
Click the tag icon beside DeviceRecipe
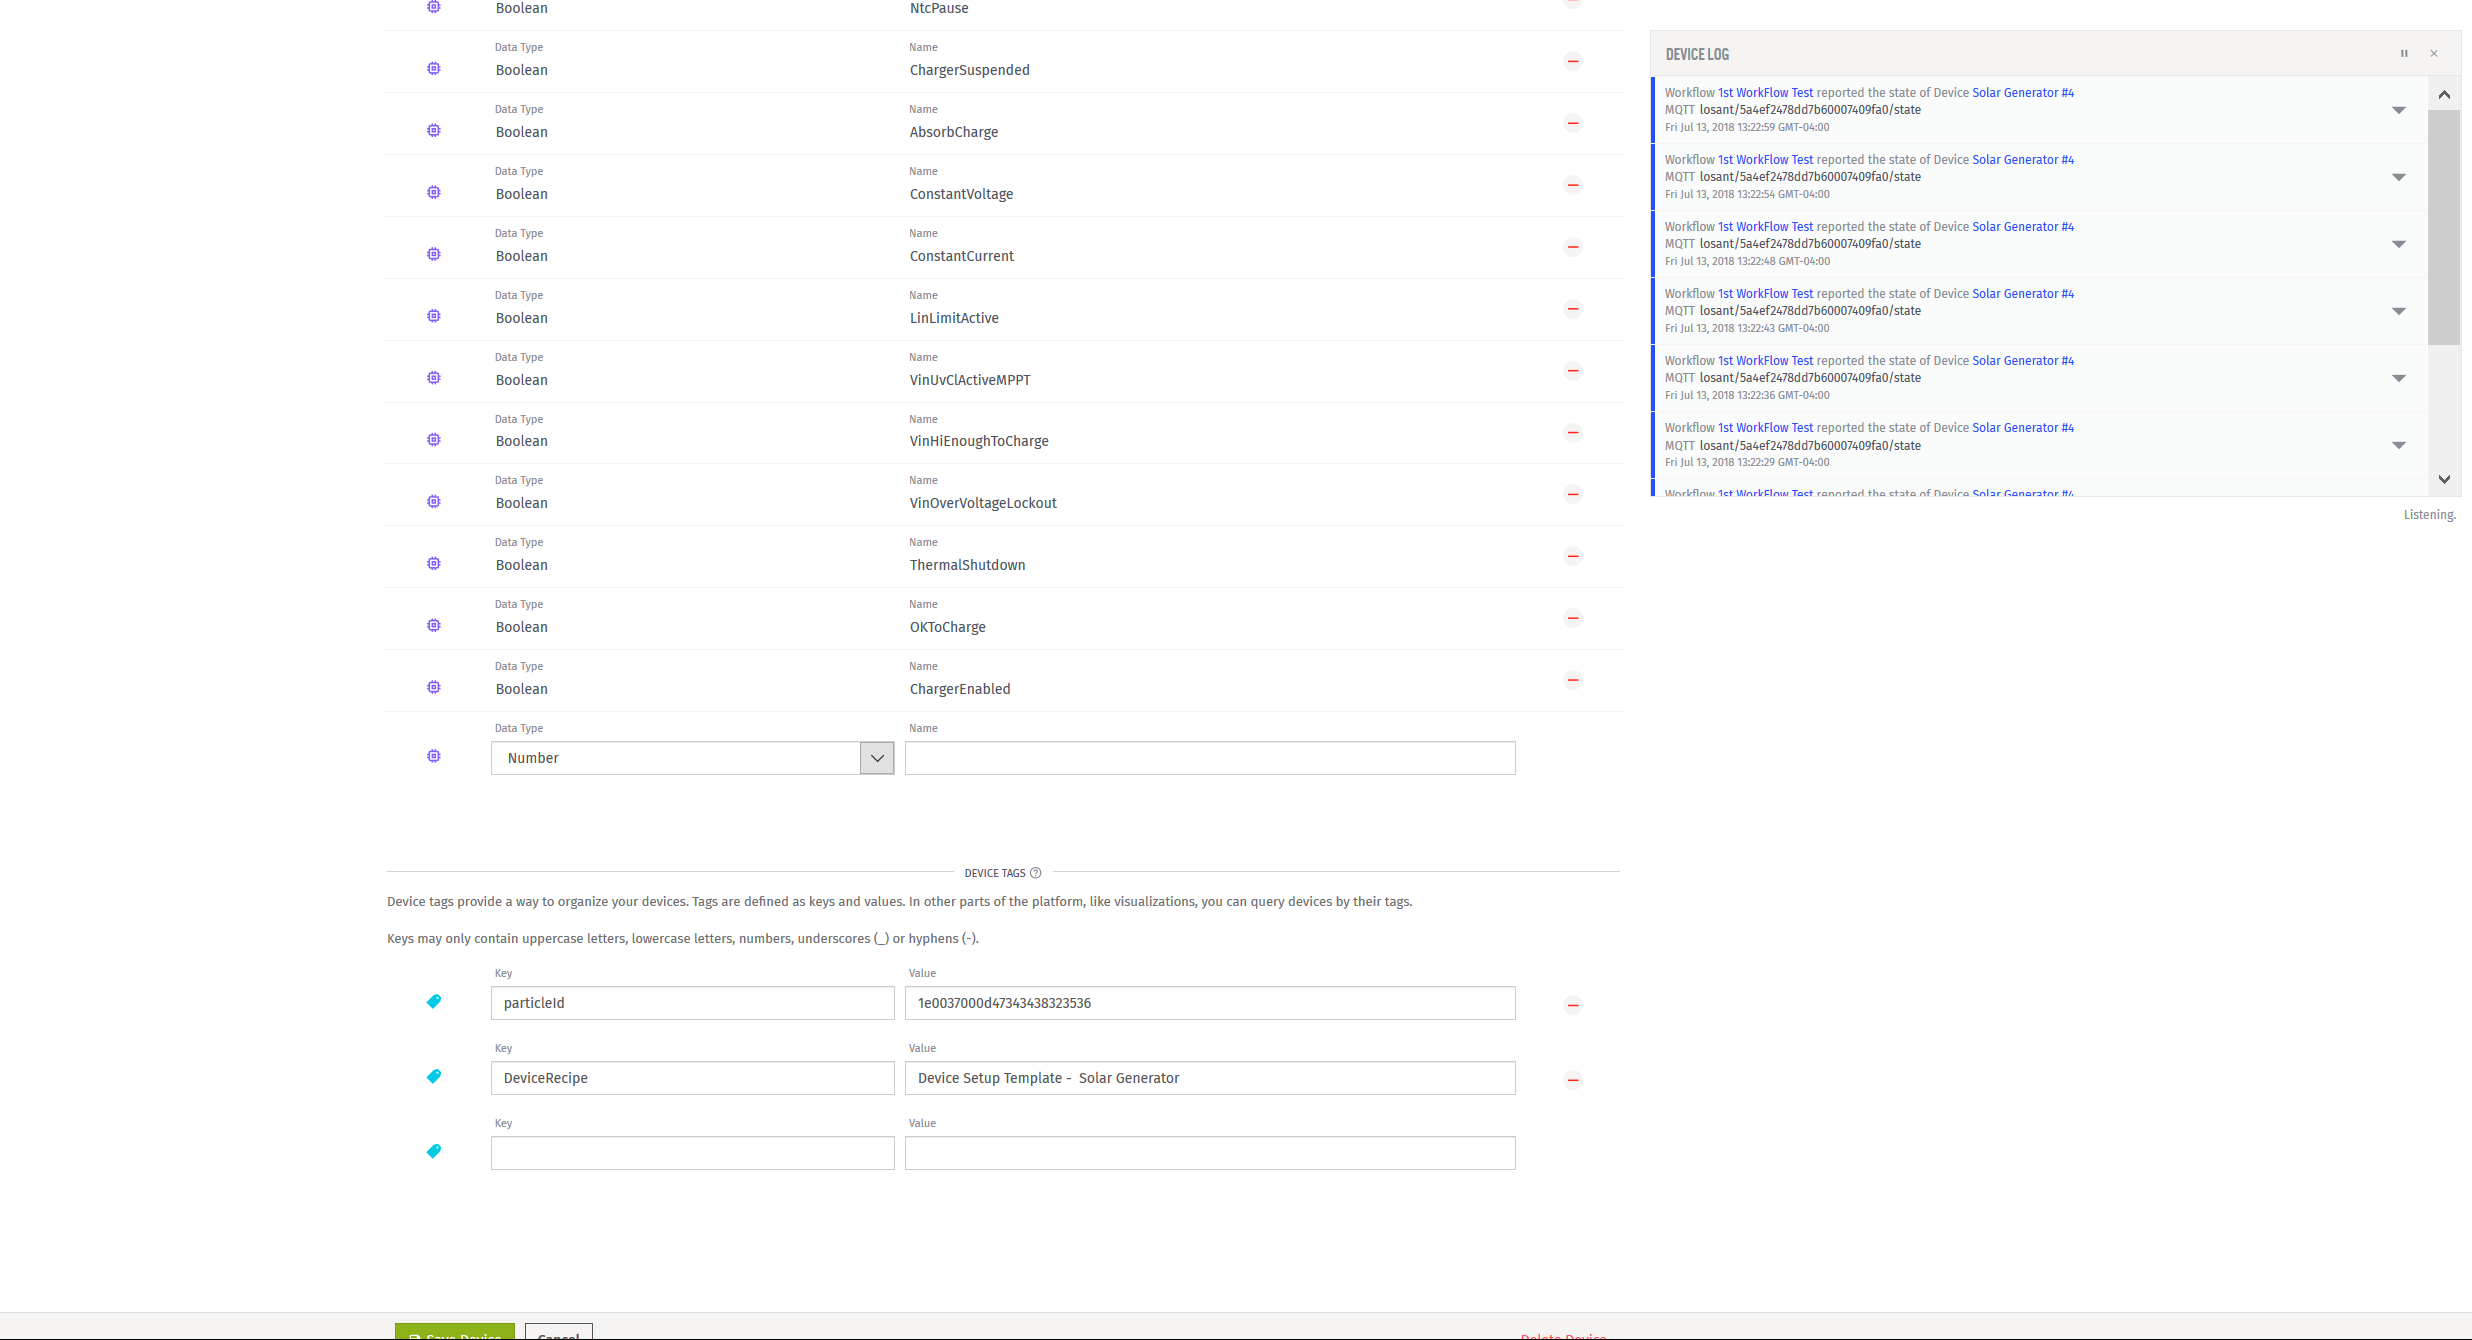[434, 1077]
